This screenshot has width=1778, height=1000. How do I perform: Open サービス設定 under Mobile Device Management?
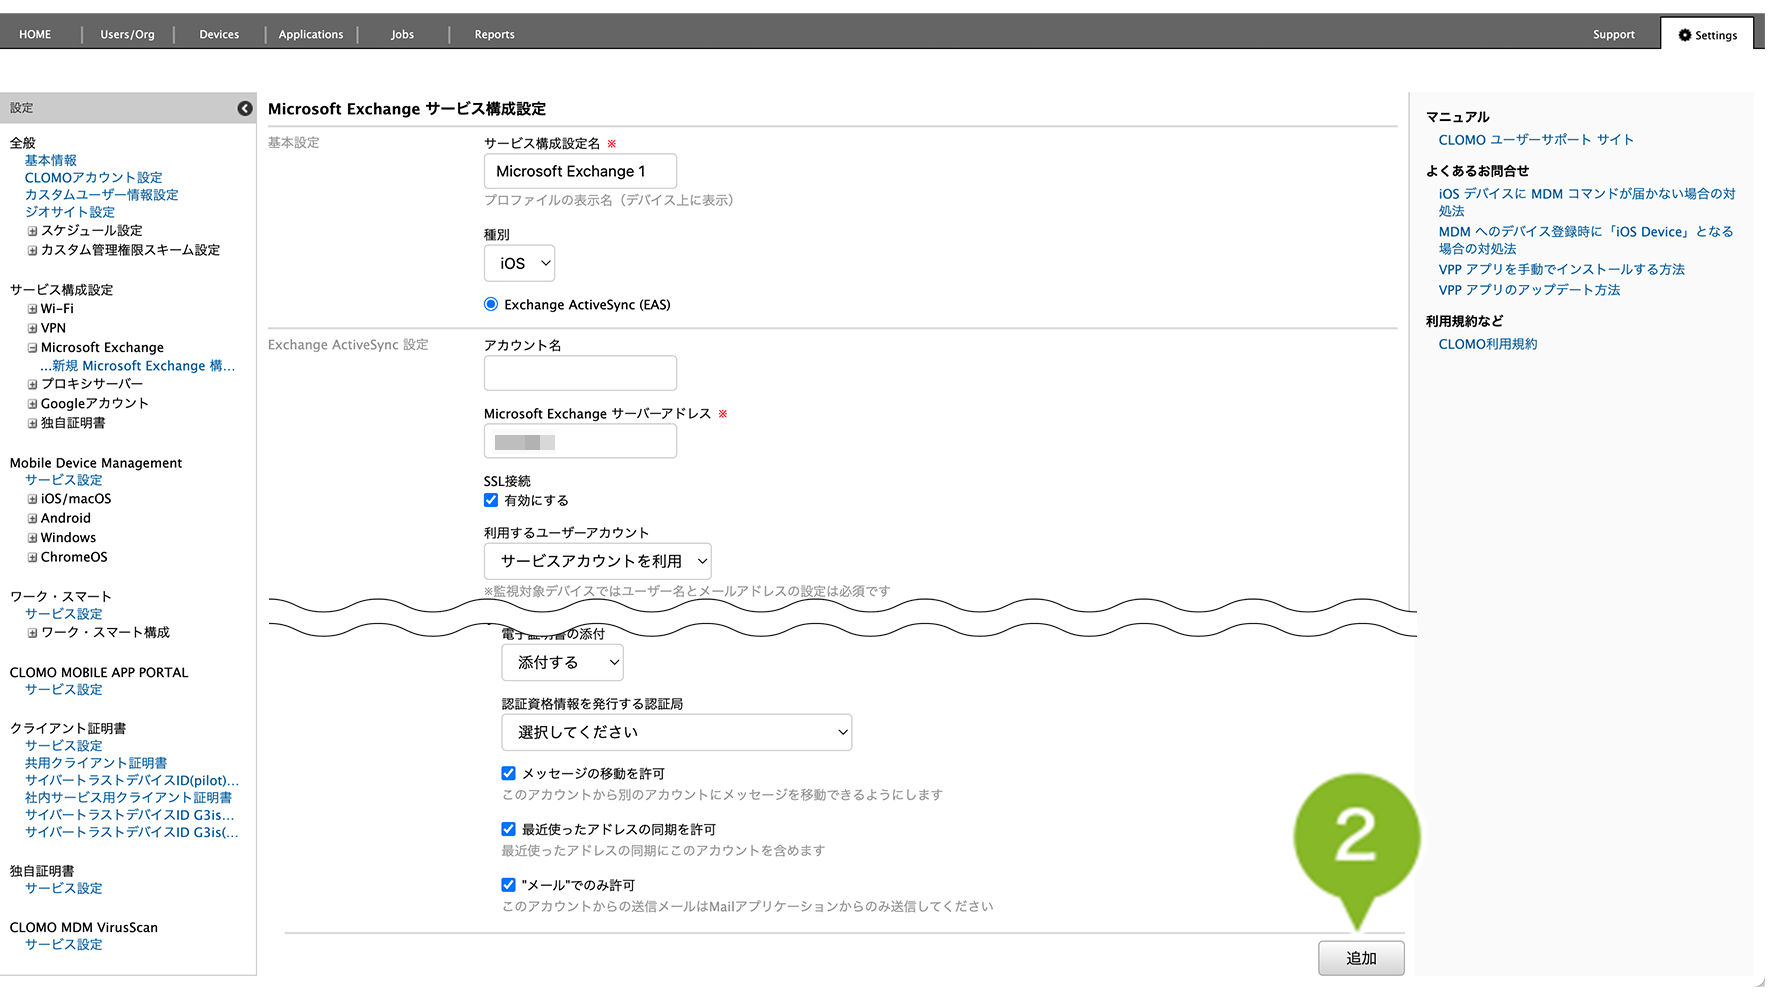click(x=64, y=480)
